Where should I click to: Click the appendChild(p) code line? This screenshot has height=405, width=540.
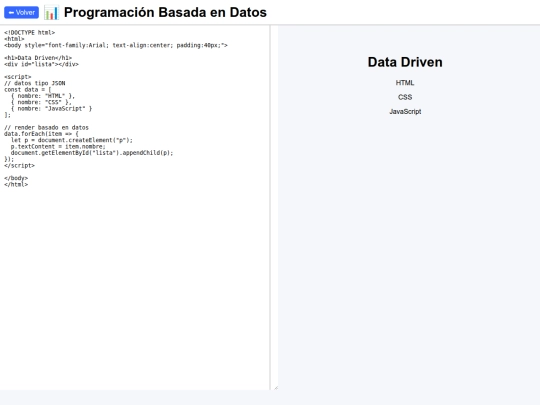pyautogui.click(x=92, y=153)
